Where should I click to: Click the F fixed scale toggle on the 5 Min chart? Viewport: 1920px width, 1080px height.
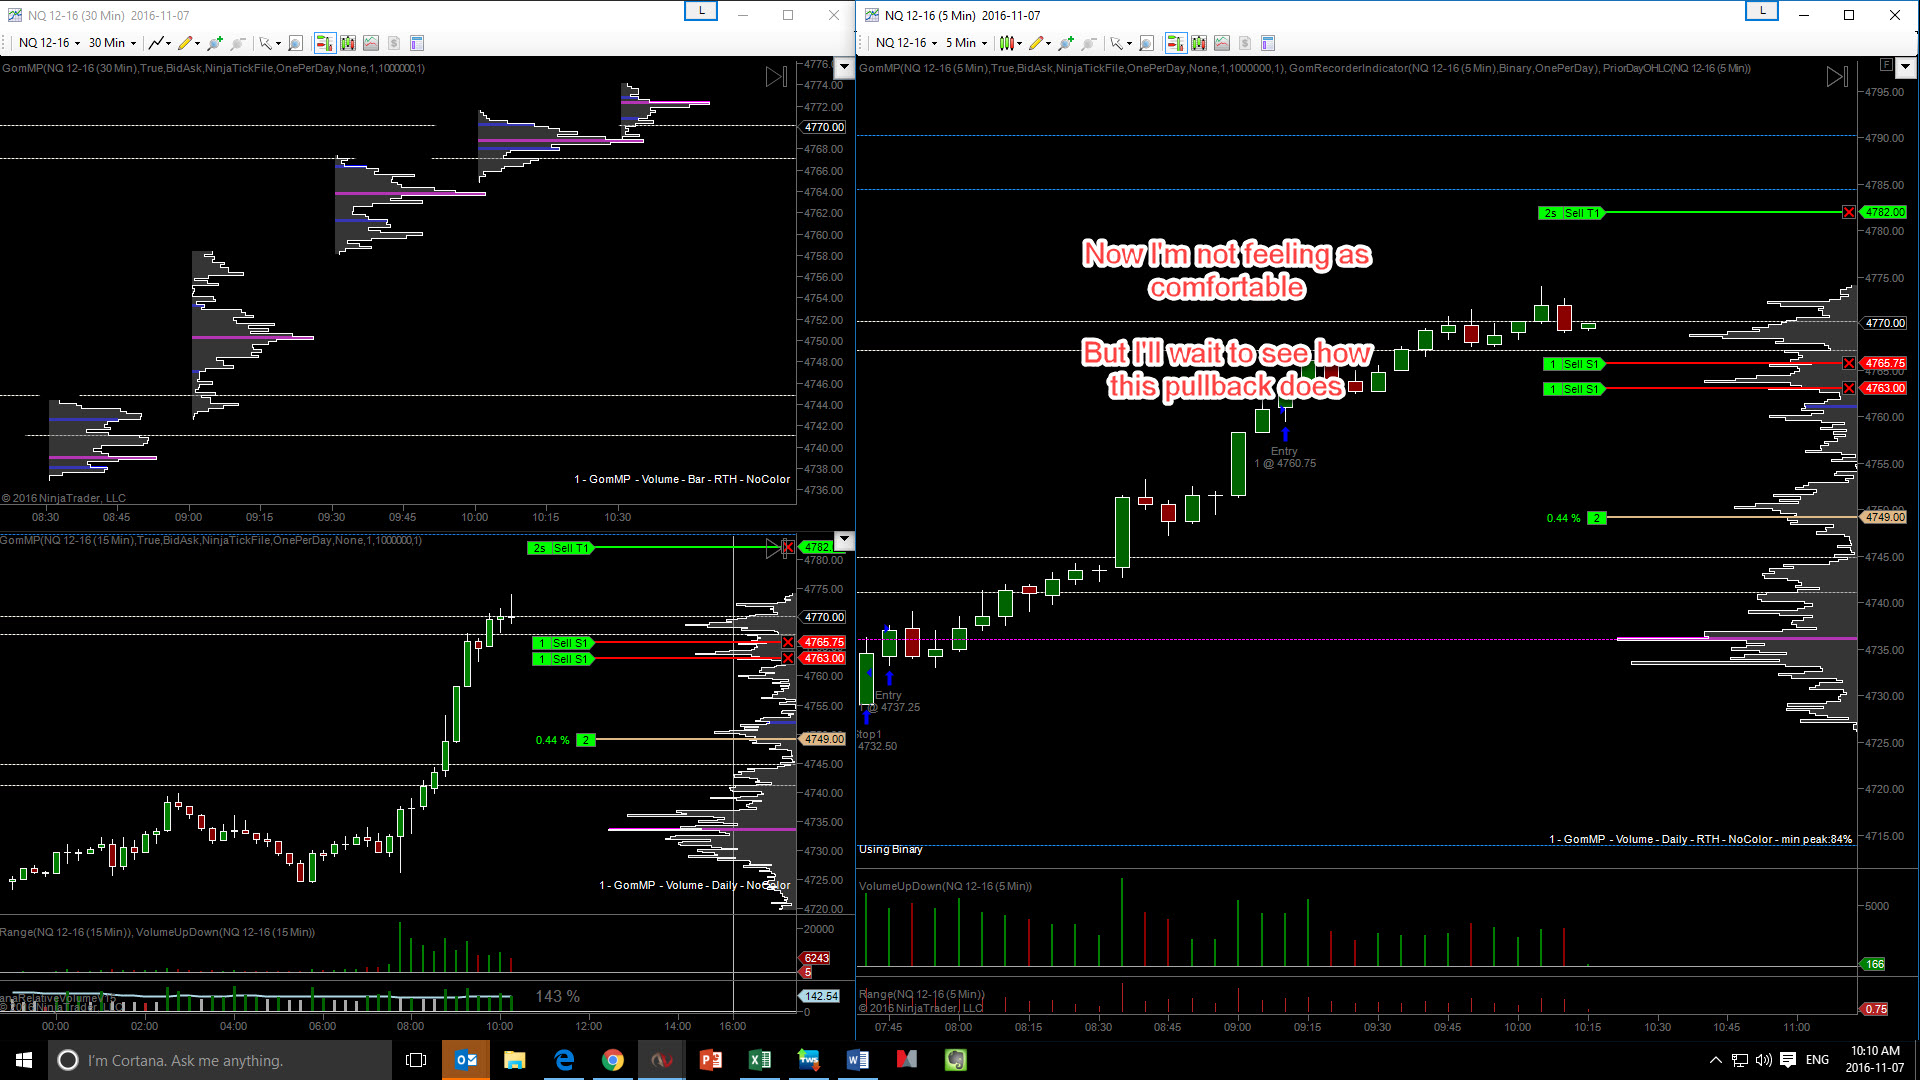(x=1886, y=65)
